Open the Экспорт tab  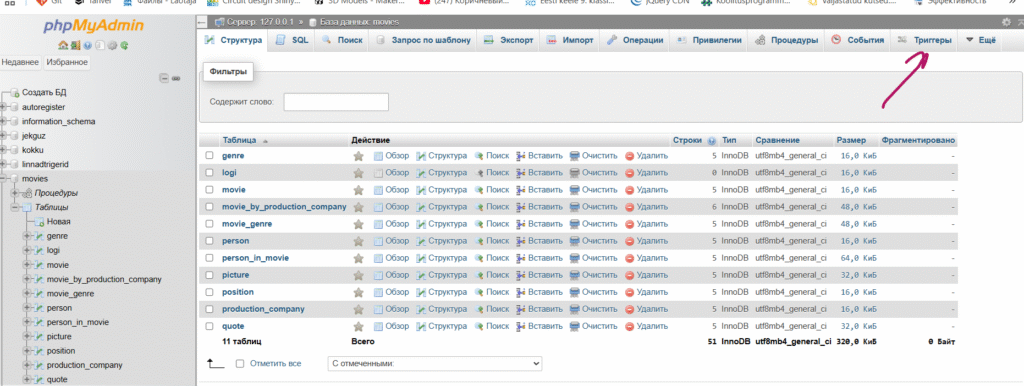[508, 40]
